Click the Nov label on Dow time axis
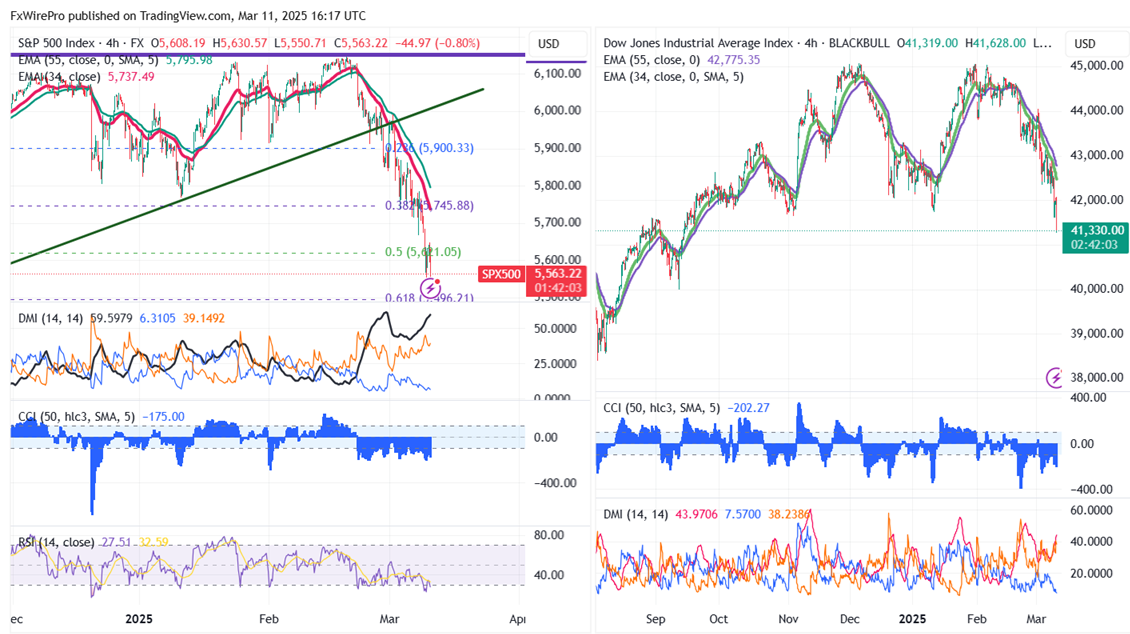Image resolution: width=1130 pixels, height=634 pixels. 788,619
